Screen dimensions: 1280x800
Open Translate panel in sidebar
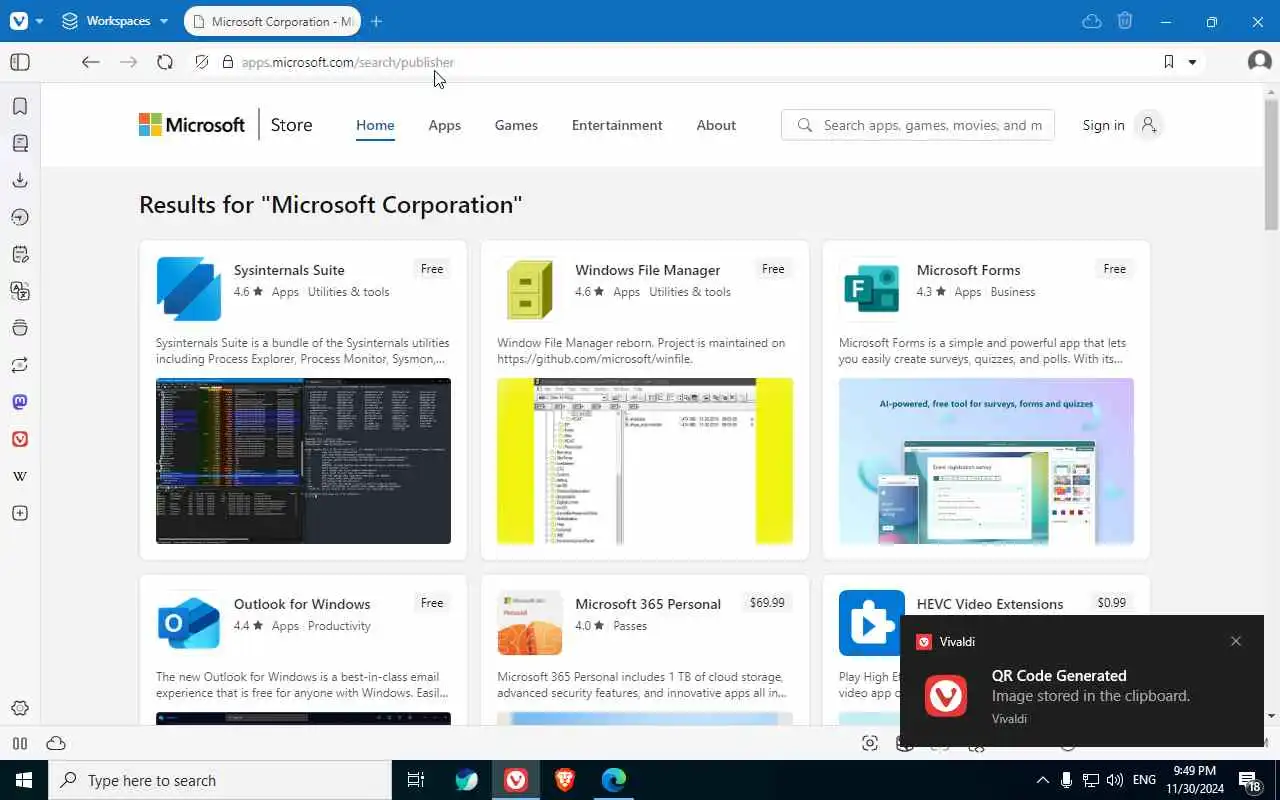click(20, 291)
